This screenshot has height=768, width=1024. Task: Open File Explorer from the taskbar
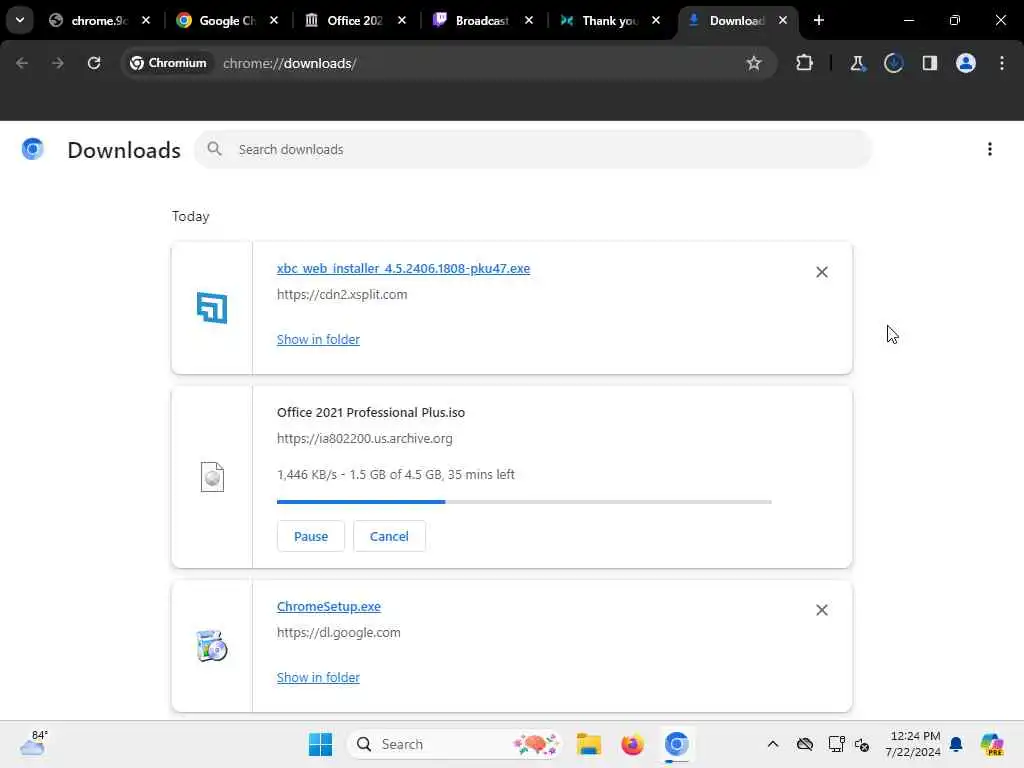point(588,744)
